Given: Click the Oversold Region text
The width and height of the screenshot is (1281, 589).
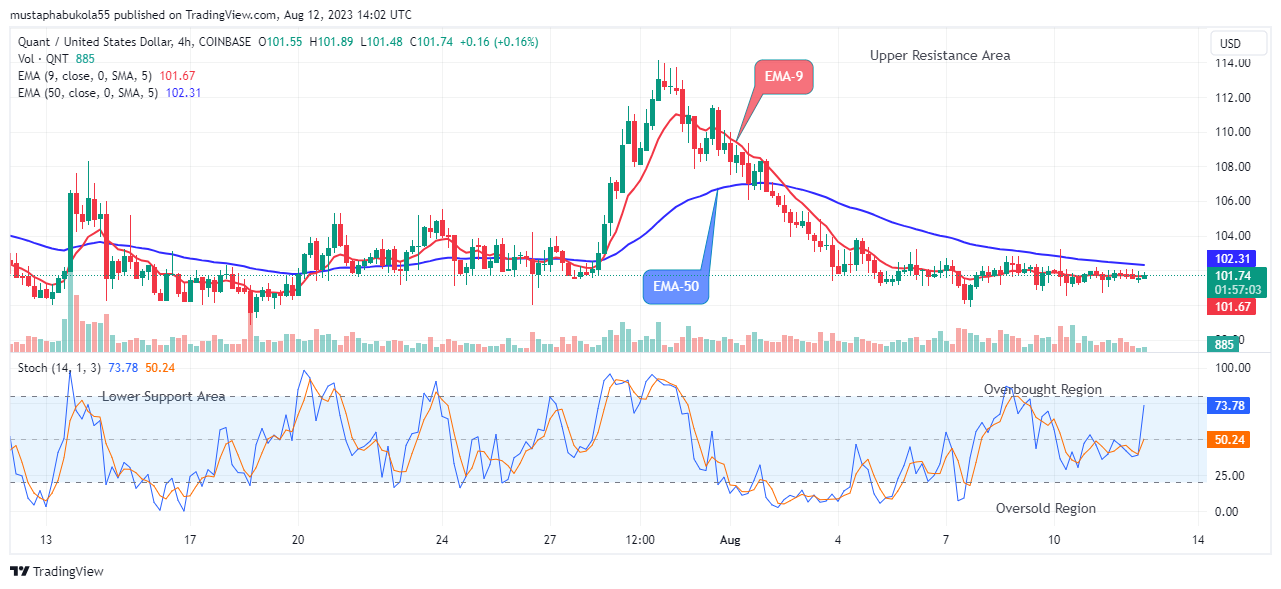Looking at the screenshot, I should (1046, 508).
